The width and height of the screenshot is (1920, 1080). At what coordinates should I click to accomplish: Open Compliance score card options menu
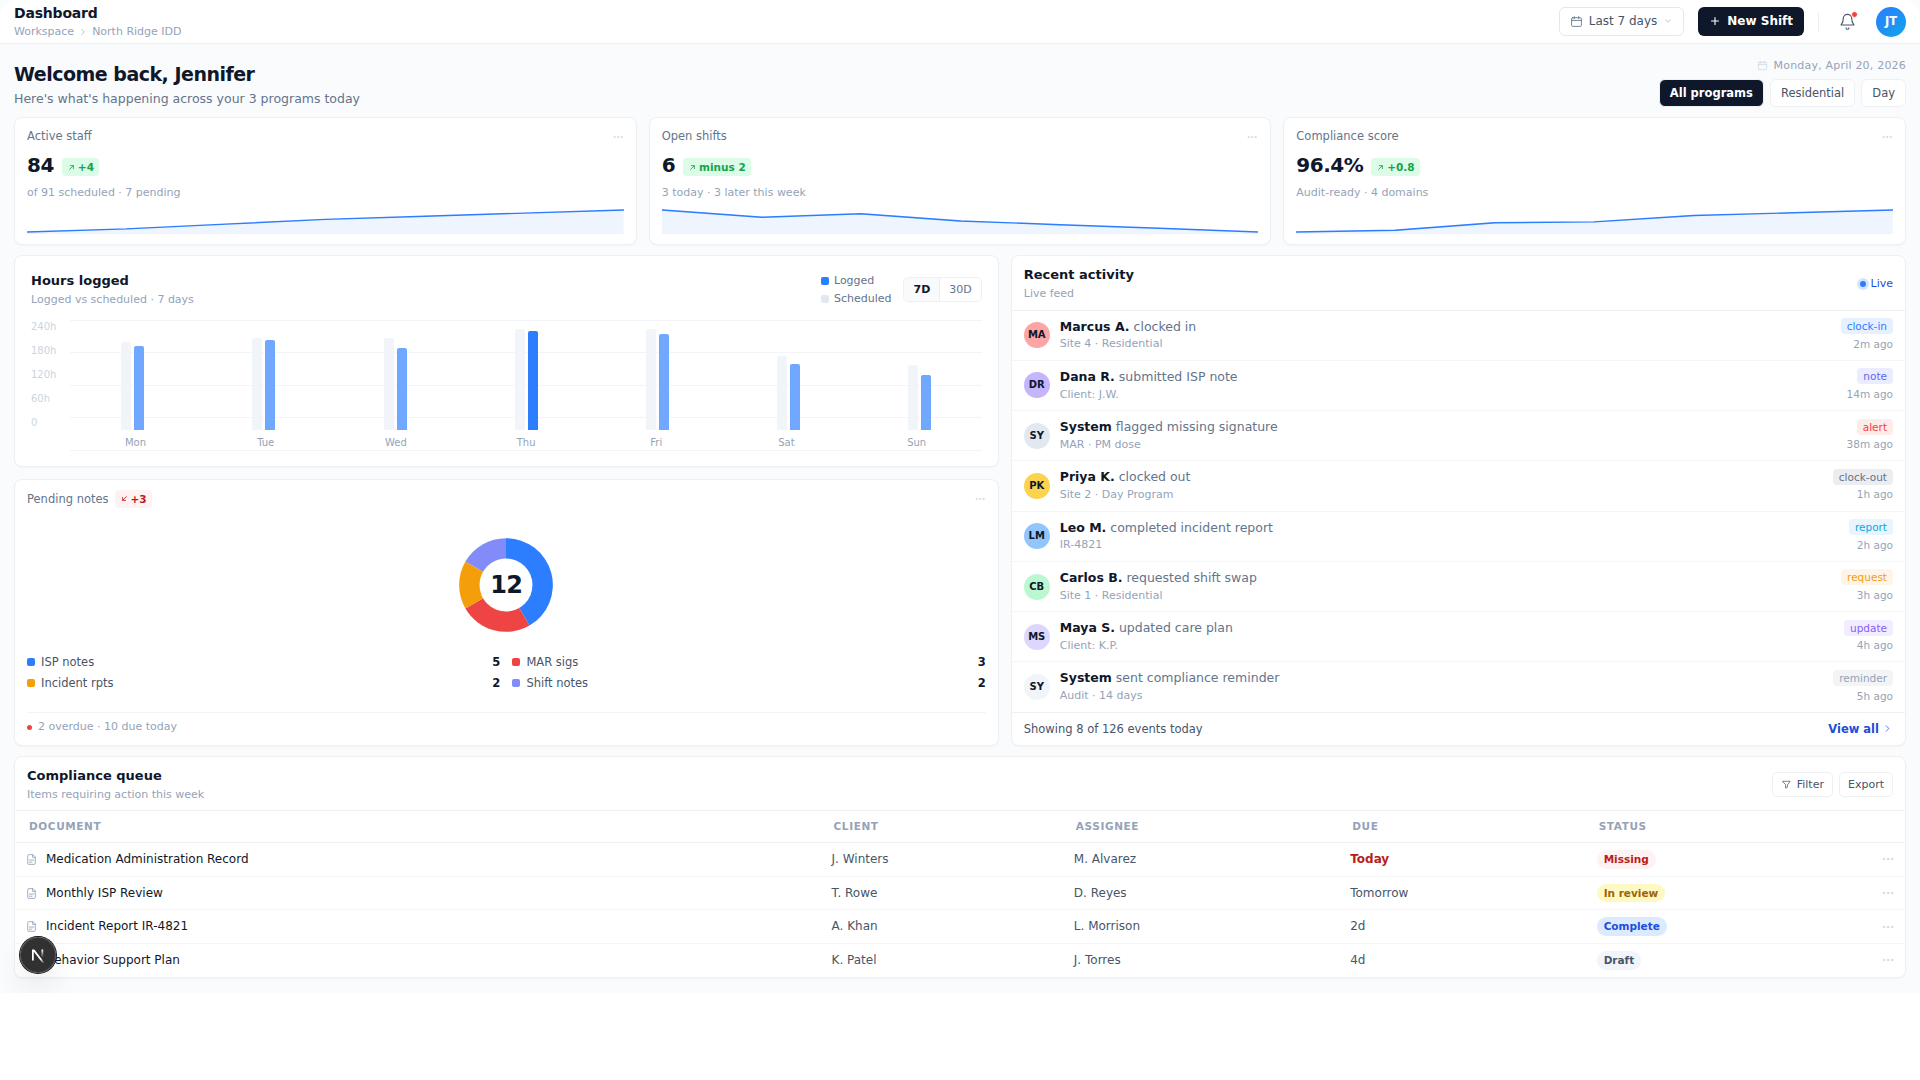[1887, 137]
